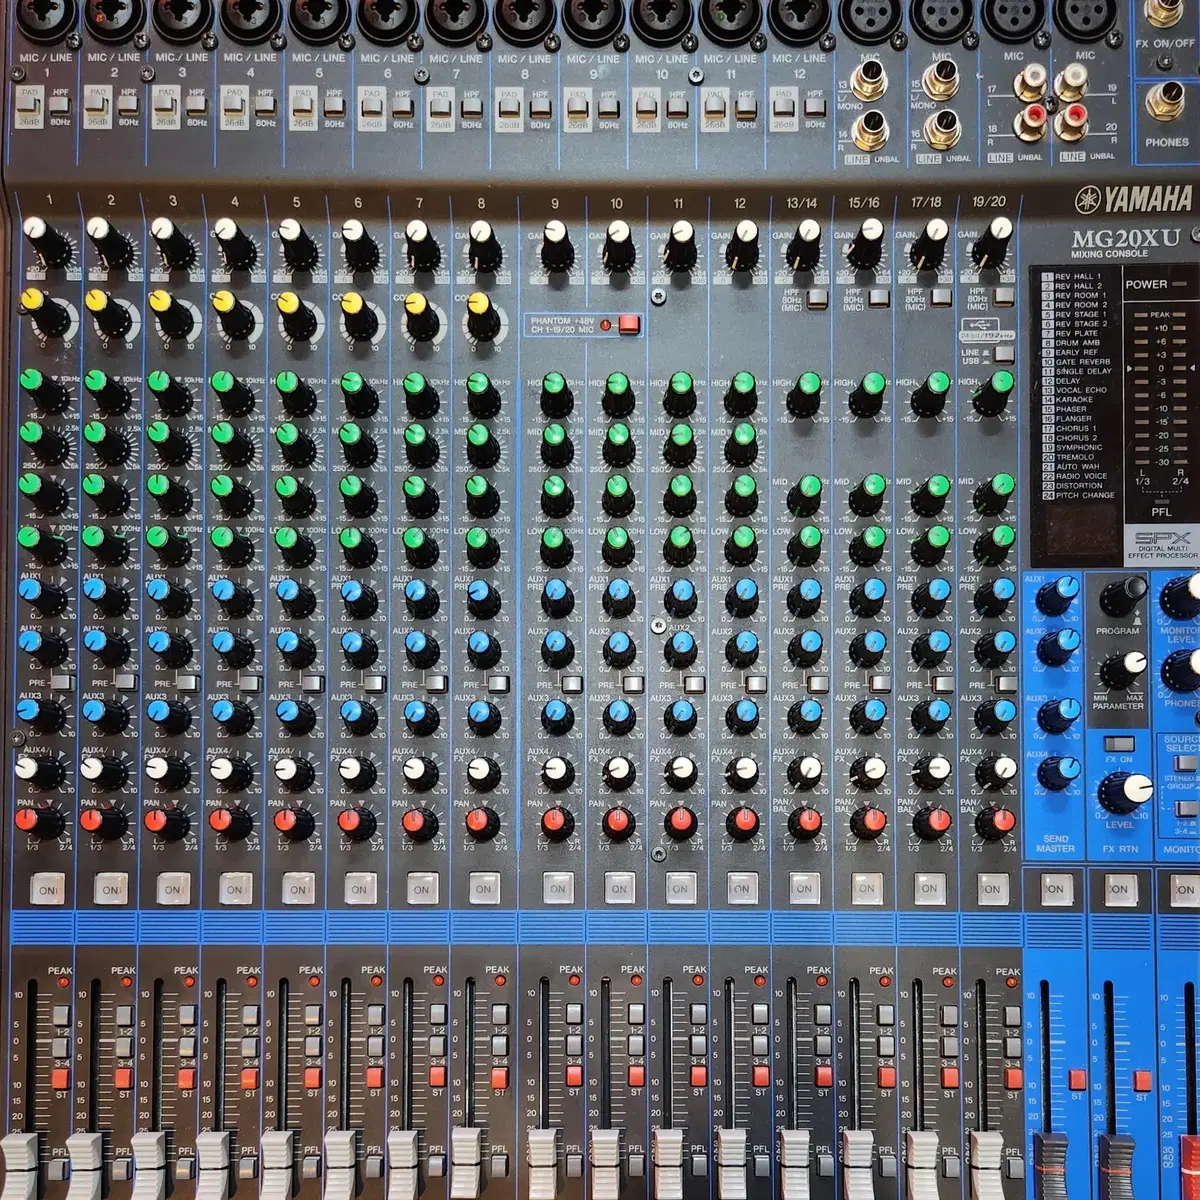Enable HPF 80Hz (MIC) switch on channel 13/14
The width and height of the screenshot is (1200, 1200).
click(818, 297)
